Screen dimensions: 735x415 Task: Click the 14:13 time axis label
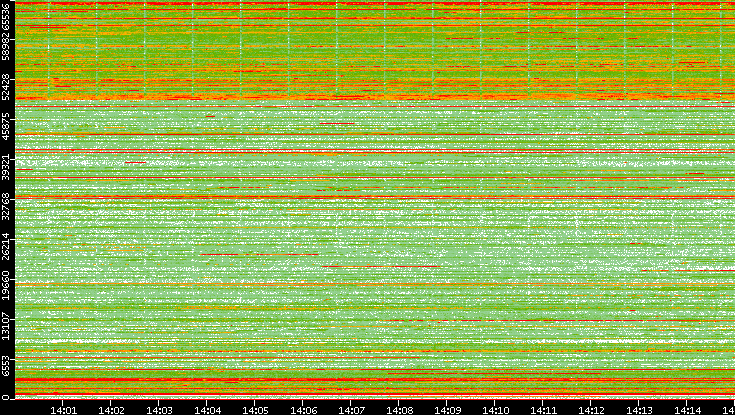639,410
